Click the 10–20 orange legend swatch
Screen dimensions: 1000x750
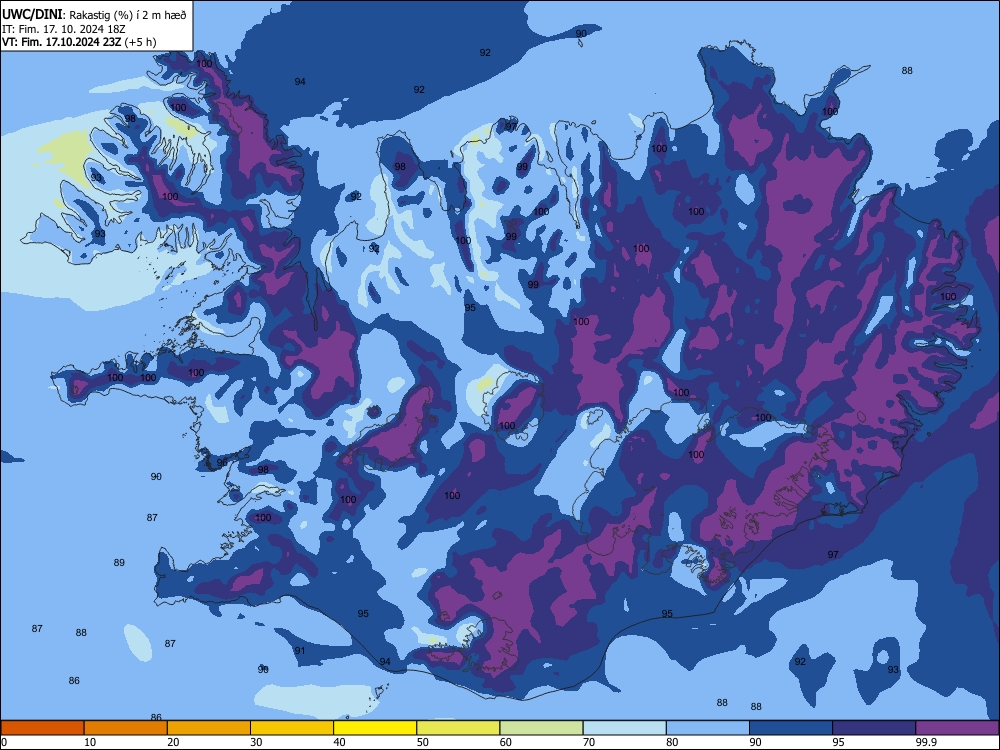126,728
